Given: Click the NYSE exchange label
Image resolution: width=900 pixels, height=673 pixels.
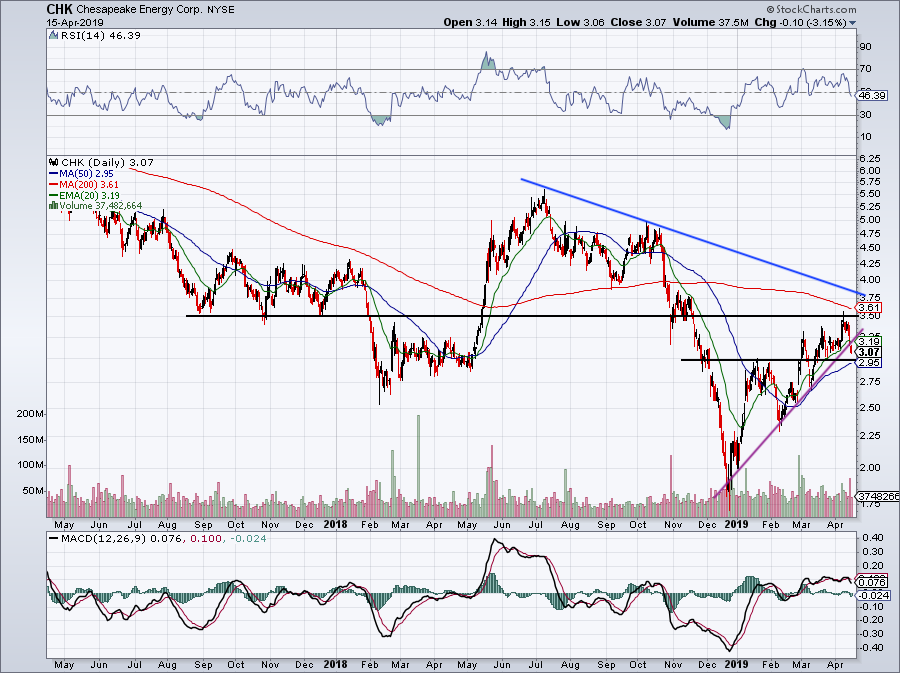Looking at the screenshot, I should (220, 10).
